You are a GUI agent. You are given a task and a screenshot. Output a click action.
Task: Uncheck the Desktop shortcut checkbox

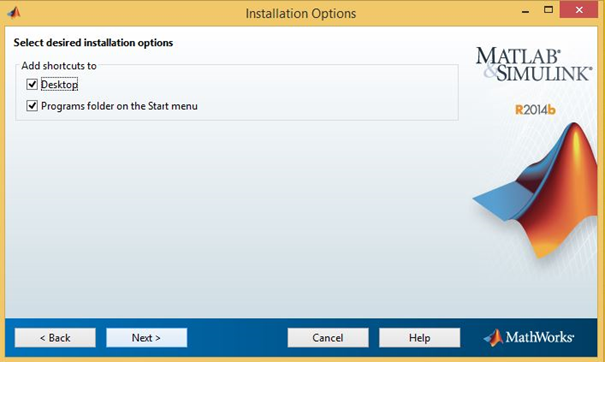click(x=32, y=84)
